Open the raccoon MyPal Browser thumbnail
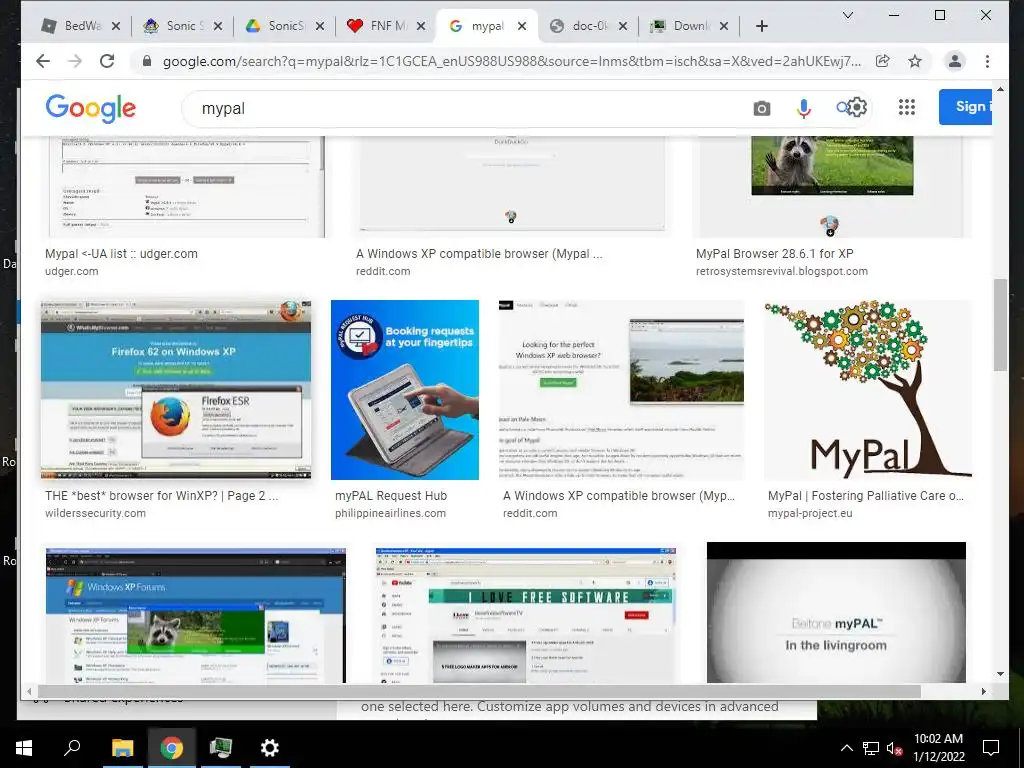Screen dimensions: 1024x768 pos(833,186)
